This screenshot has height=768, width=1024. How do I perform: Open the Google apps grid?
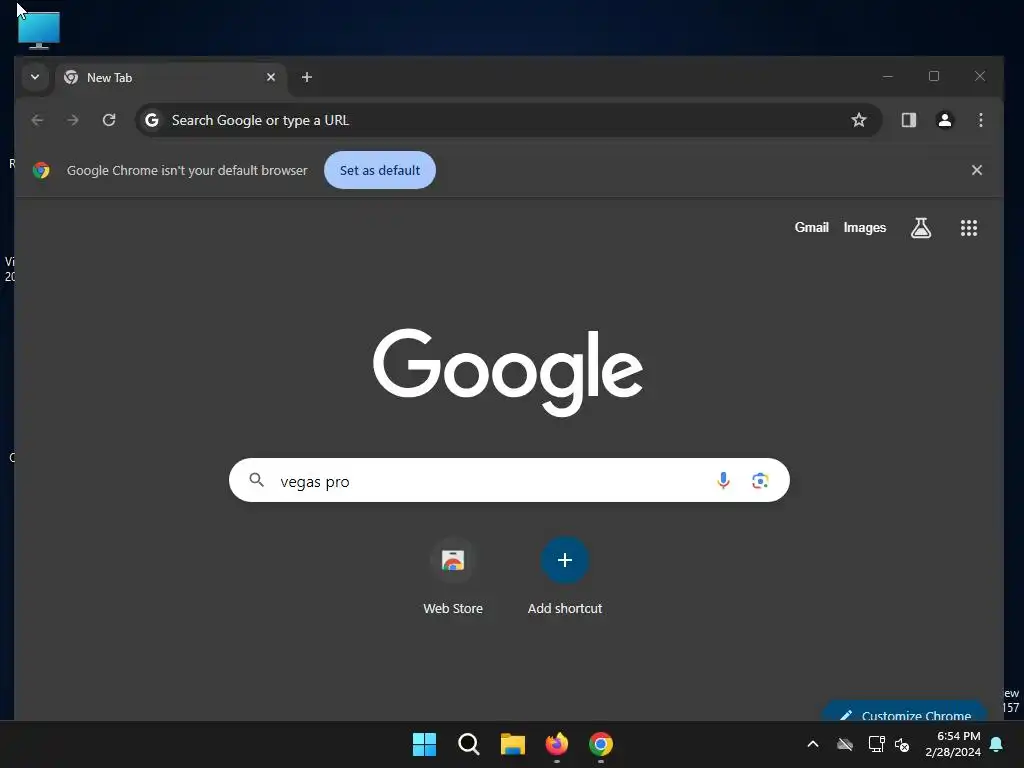tap(968, 228)
